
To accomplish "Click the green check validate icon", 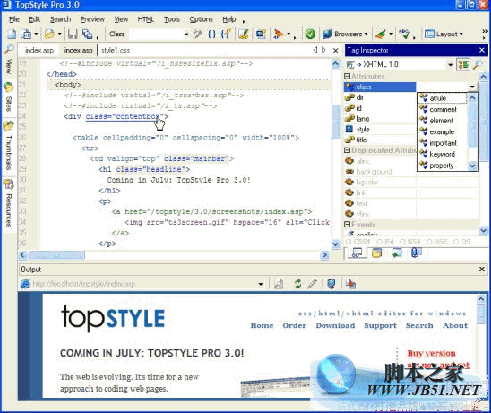I will point(310,34).
